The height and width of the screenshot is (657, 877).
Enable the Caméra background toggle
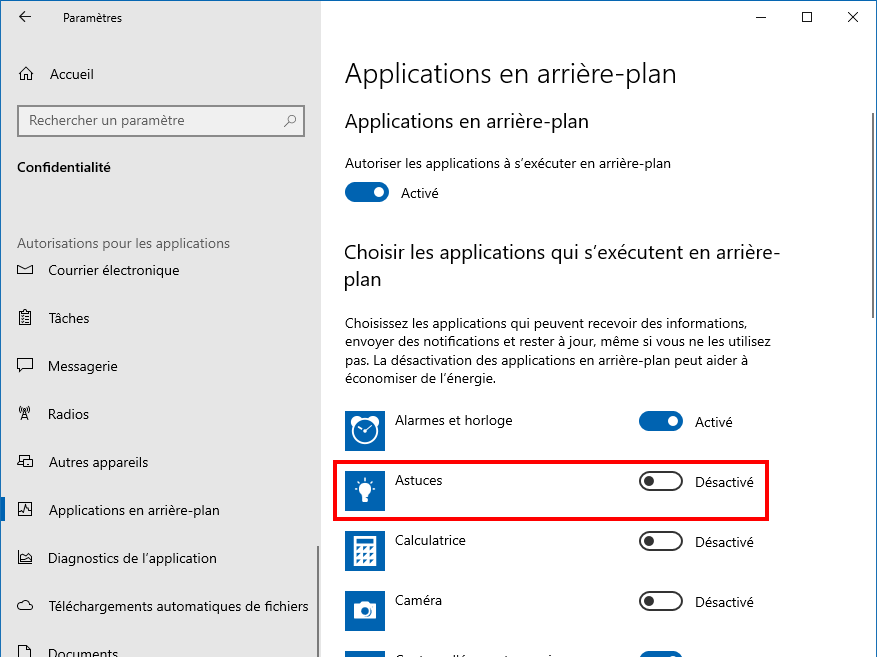click(660, 602)
